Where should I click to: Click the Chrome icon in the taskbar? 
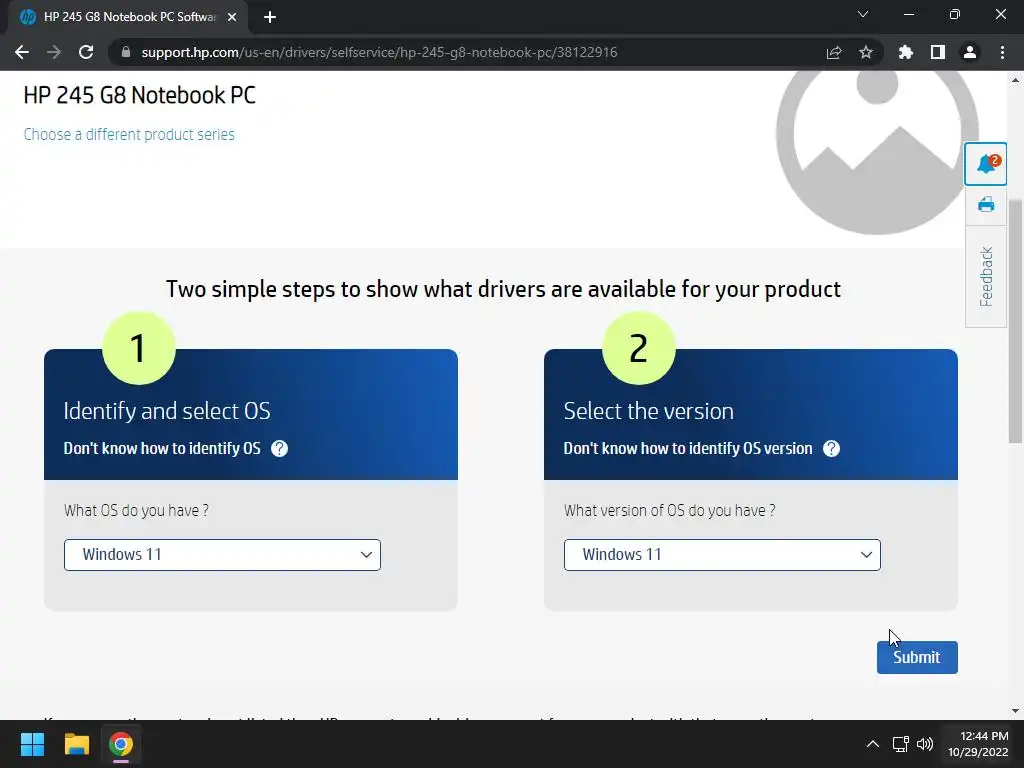click(121, 744)
